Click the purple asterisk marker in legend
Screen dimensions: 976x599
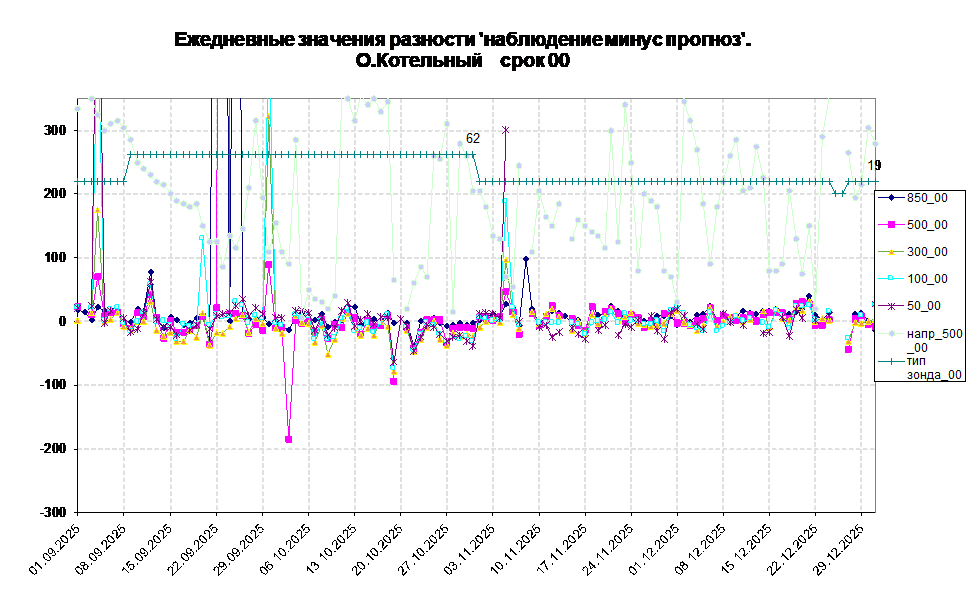[x=890, y=306]
